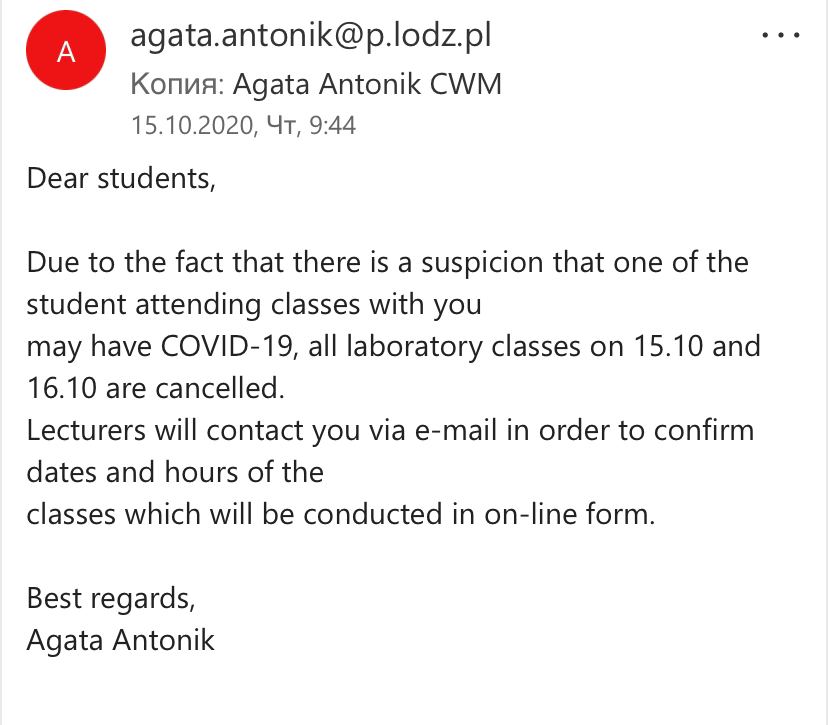Click the signature name Agata Antonik
Viewport: 828px width, 725px height.
coord(120,640)
